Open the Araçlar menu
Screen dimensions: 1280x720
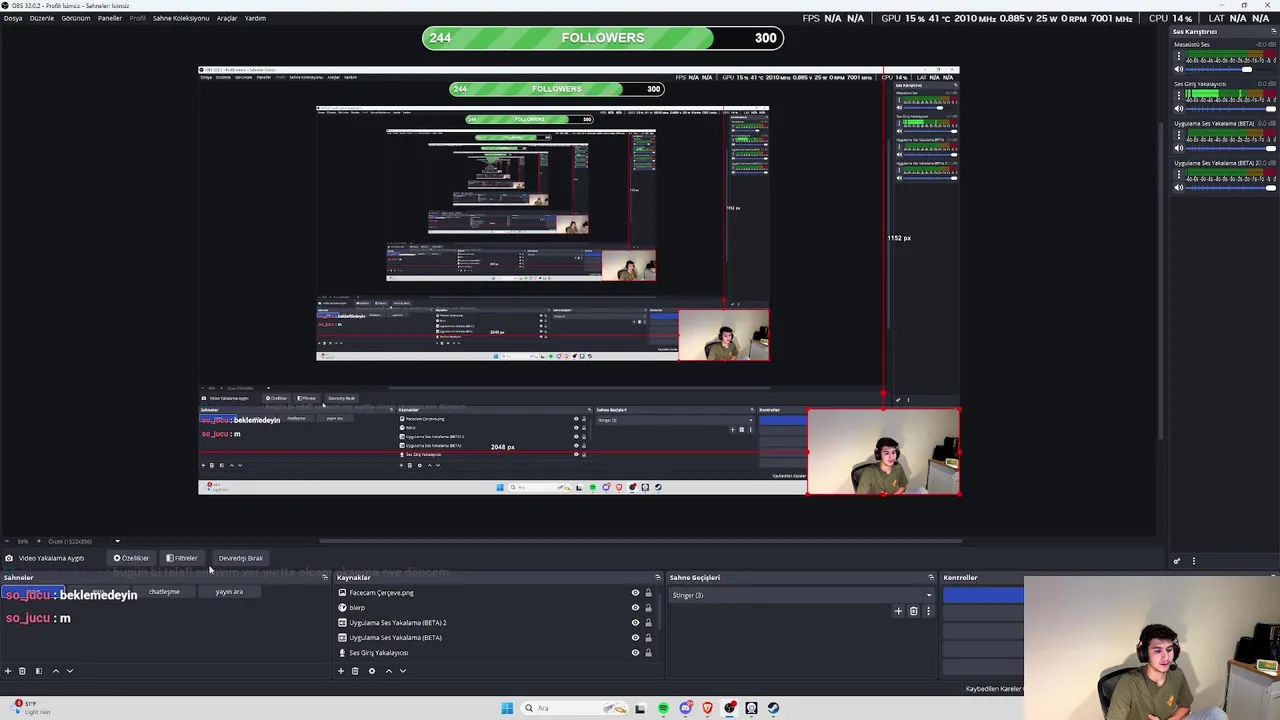coord(227,18)
